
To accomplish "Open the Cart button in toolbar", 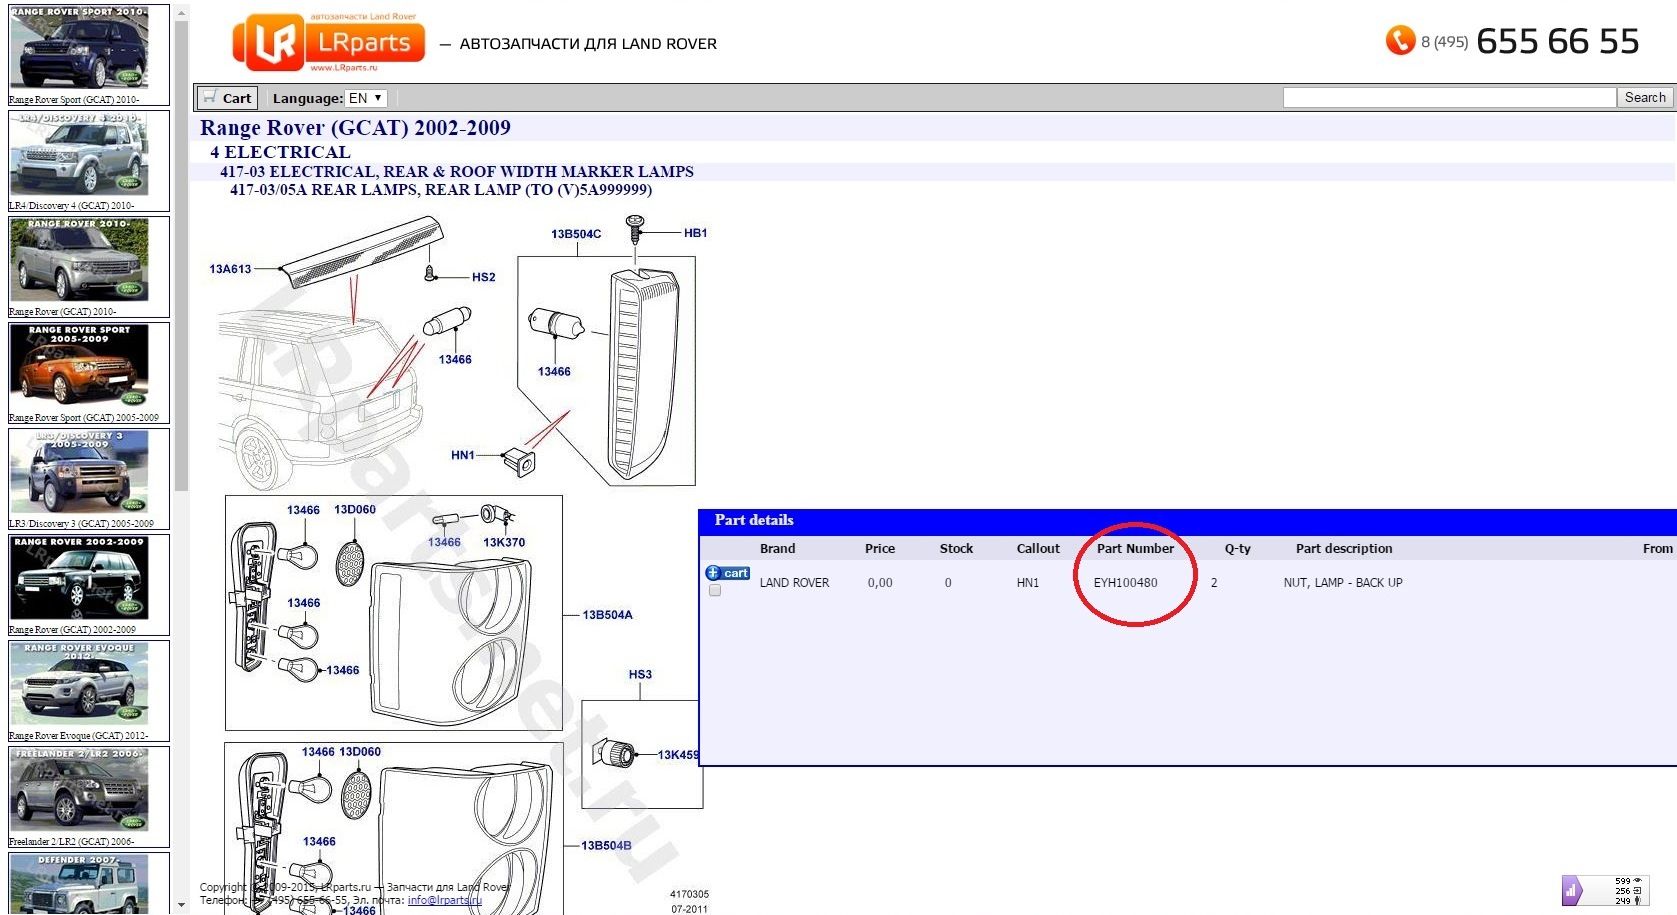I will [x=227, y=98].
